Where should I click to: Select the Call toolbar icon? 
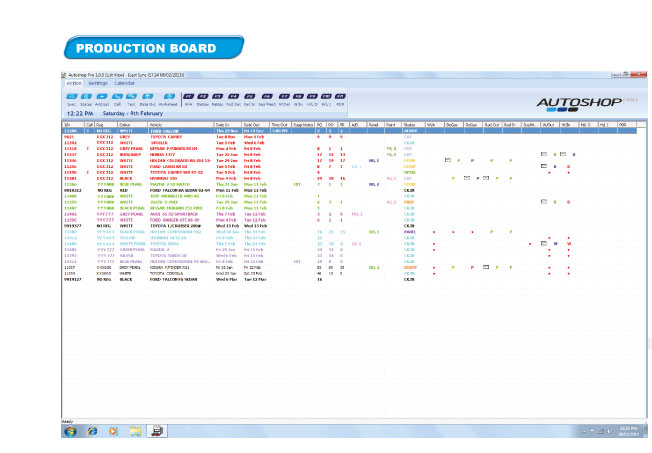[118, 96]
